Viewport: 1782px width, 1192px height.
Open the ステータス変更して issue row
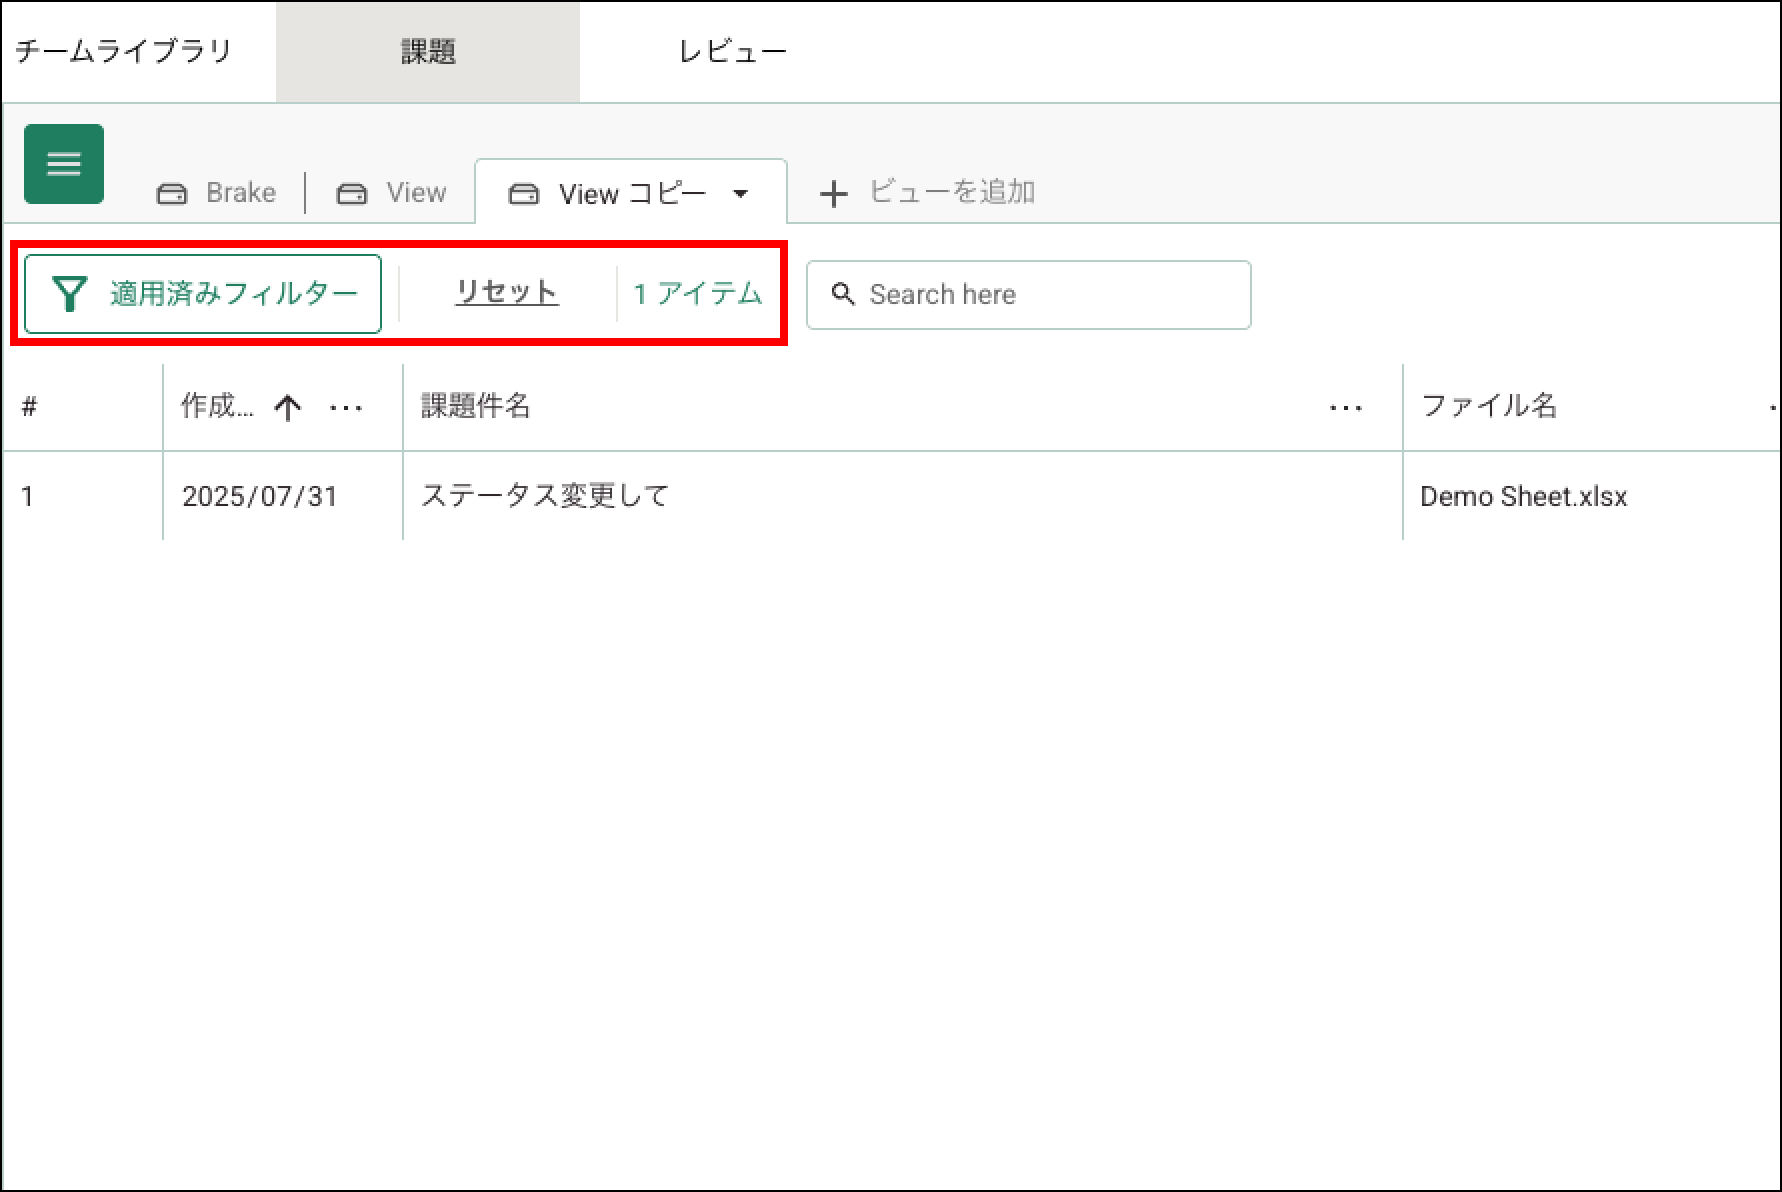pyautogui.click(x=545, y=496)
